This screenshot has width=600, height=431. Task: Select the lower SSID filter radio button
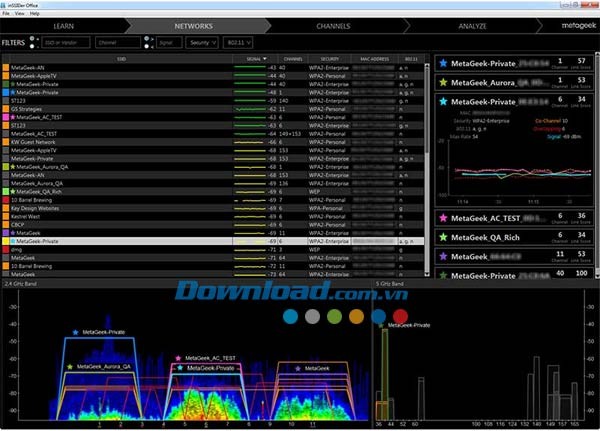[32, 47]
